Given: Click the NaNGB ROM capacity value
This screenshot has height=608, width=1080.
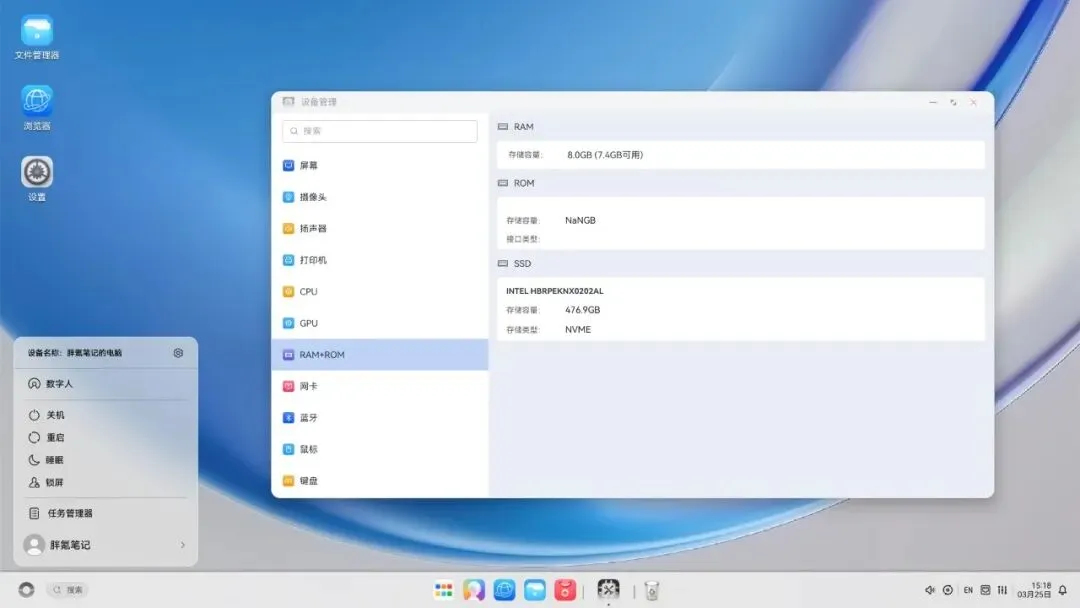Looking at the screenshot, I should (x=580, y=220).
